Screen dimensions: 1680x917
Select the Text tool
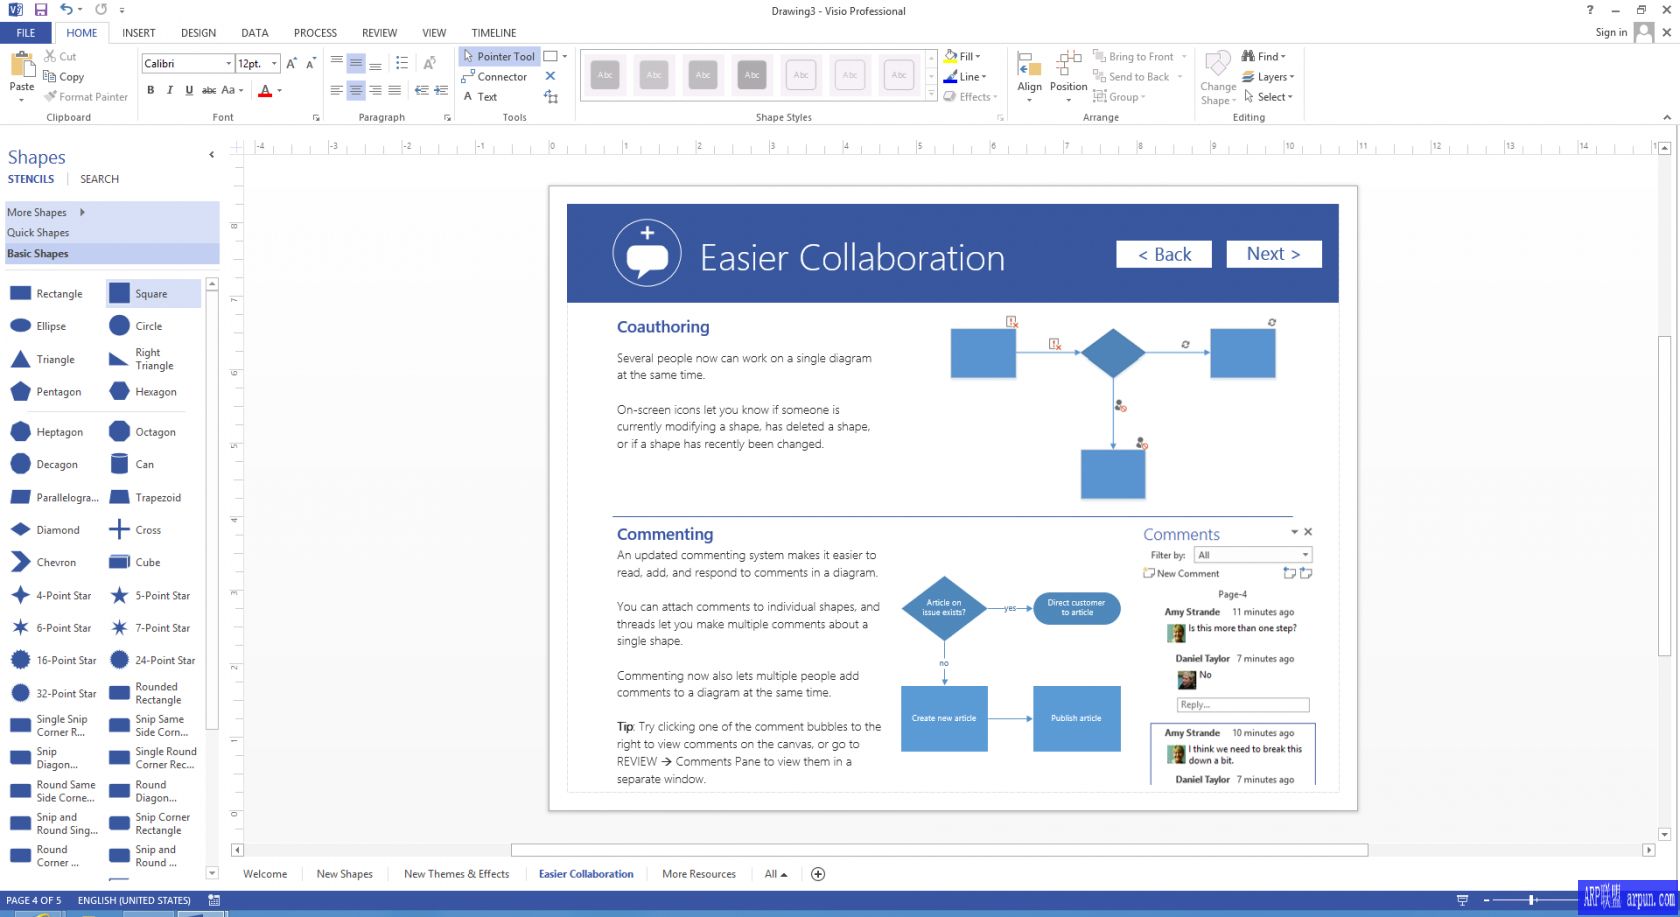[483, 97]
